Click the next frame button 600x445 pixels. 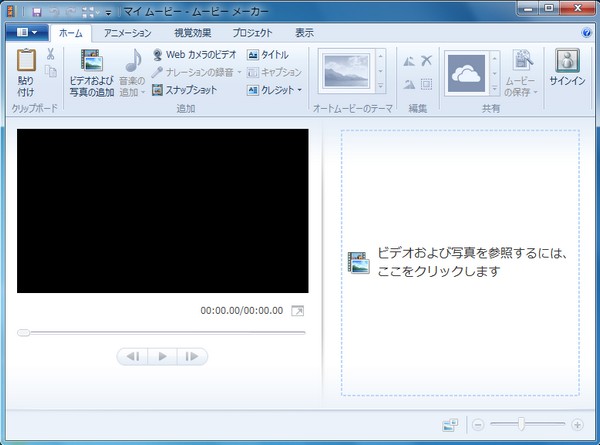192,357
